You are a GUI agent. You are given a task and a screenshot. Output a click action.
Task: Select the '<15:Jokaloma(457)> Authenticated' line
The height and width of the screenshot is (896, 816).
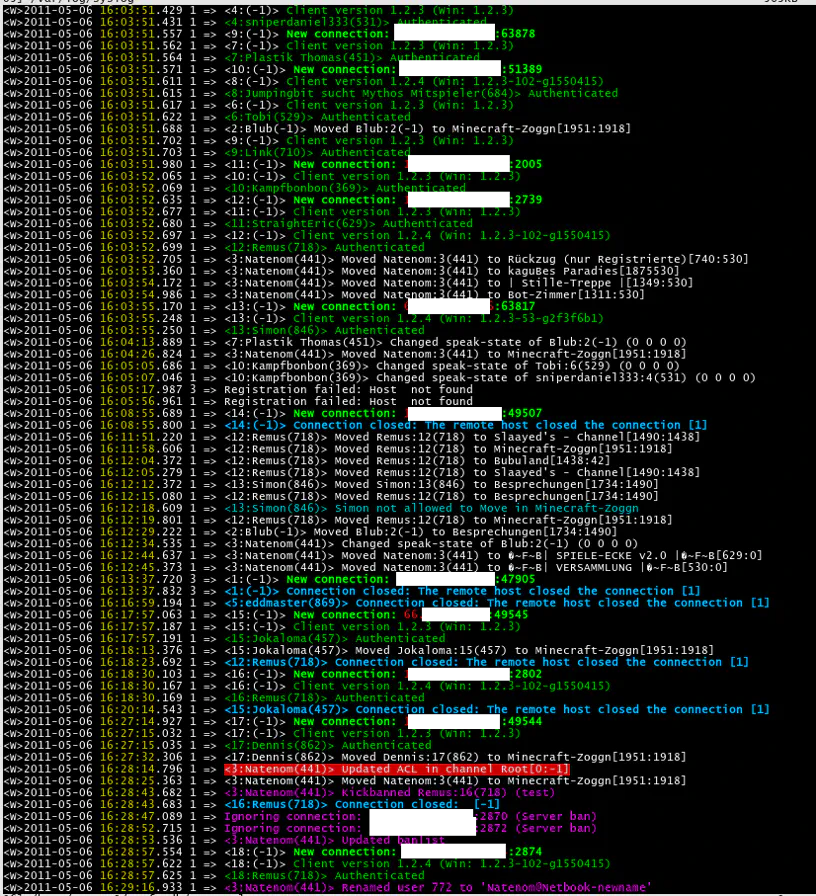pyautogui.click(x=335, y=638)
